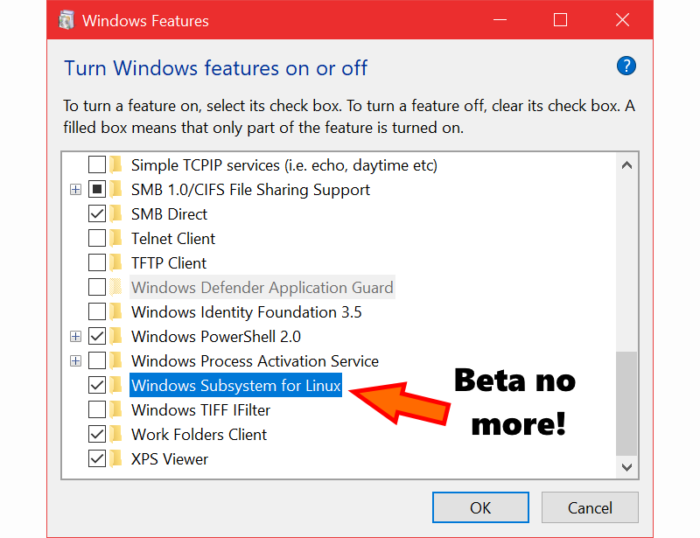This screenshot has width=700, height=538.
Task: Select Windows Process Activation Service label
Action: point(255,361)
